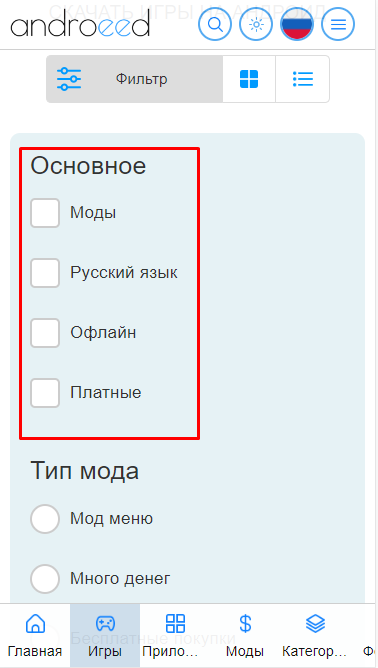Open the Игры tab

coord(105,635)
